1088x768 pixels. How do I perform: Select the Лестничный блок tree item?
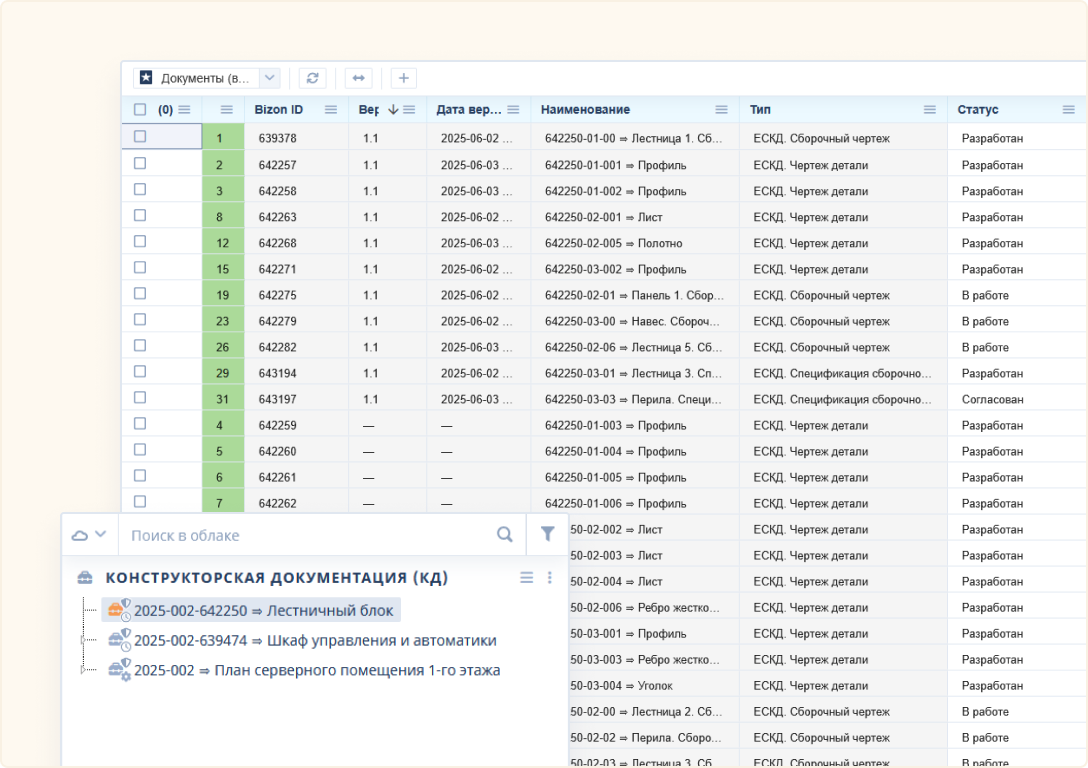click(x=264, y=611)
